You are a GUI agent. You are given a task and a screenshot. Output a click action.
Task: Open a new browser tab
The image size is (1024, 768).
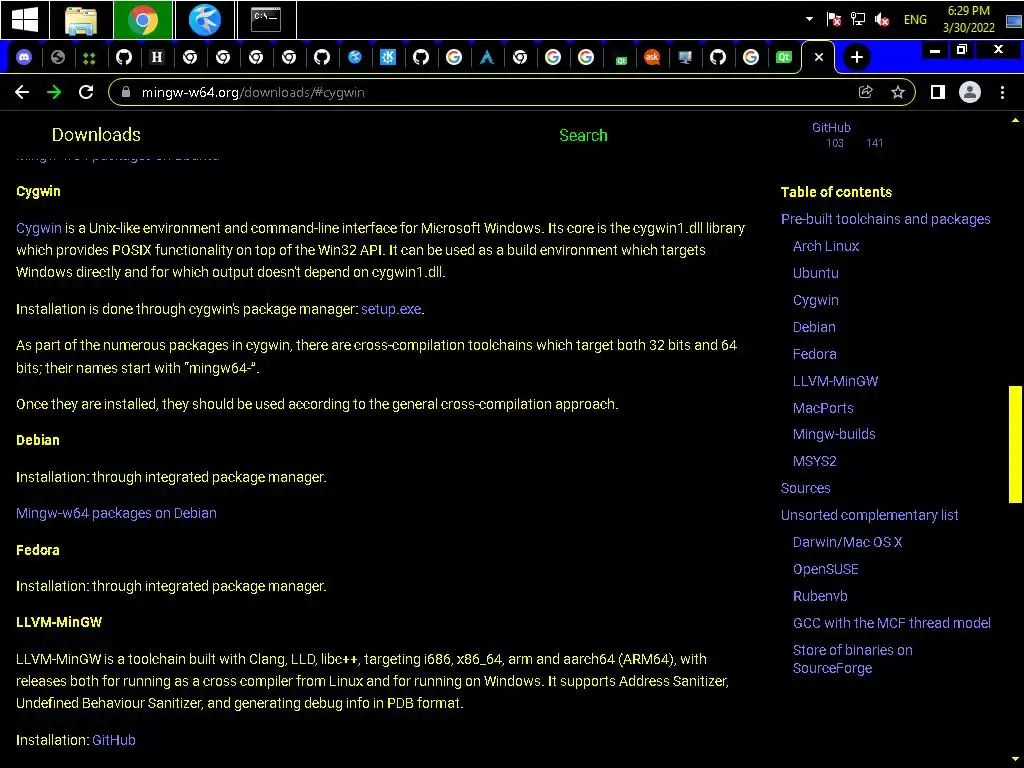pos(857,57)
